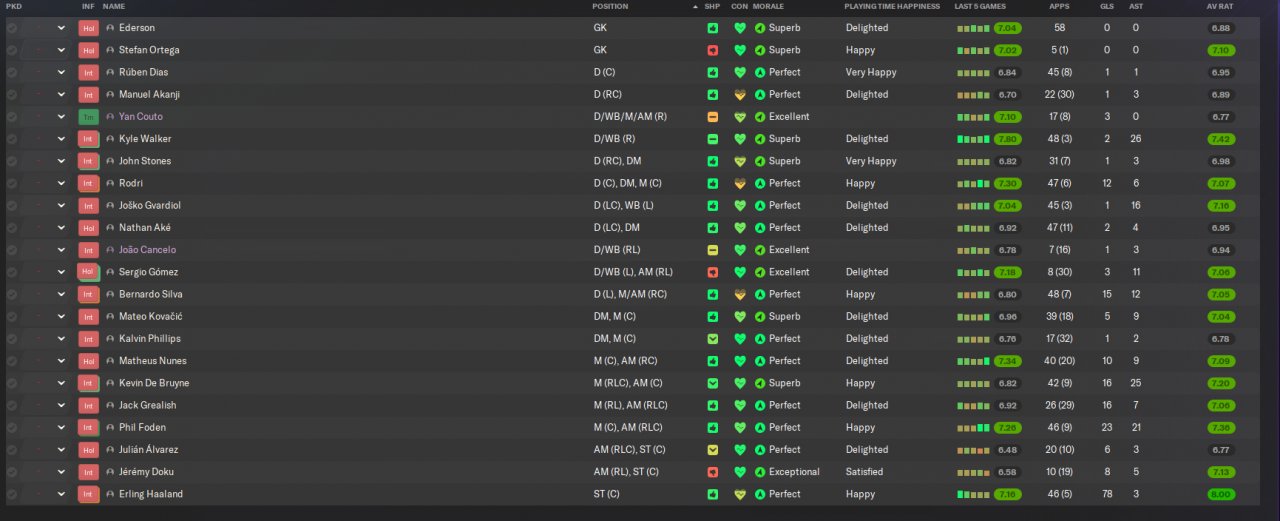The image size is (1280, 521).
Task: Open the selection dropdown arrow for Rúben Dias
Action: tap(61, 72)
